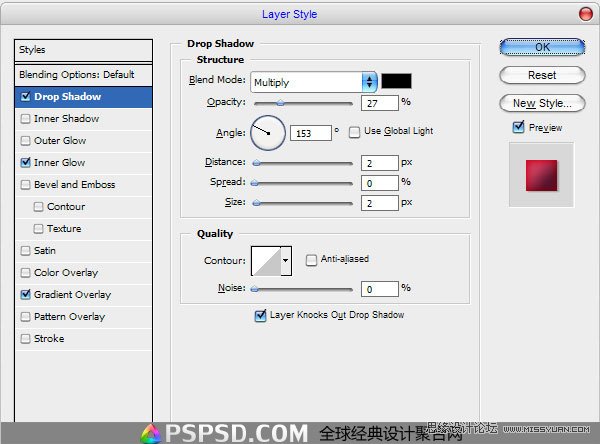Click the Size value field
Image resolution: width=600 pixels, height=444 pixels.
pos(380,203)
